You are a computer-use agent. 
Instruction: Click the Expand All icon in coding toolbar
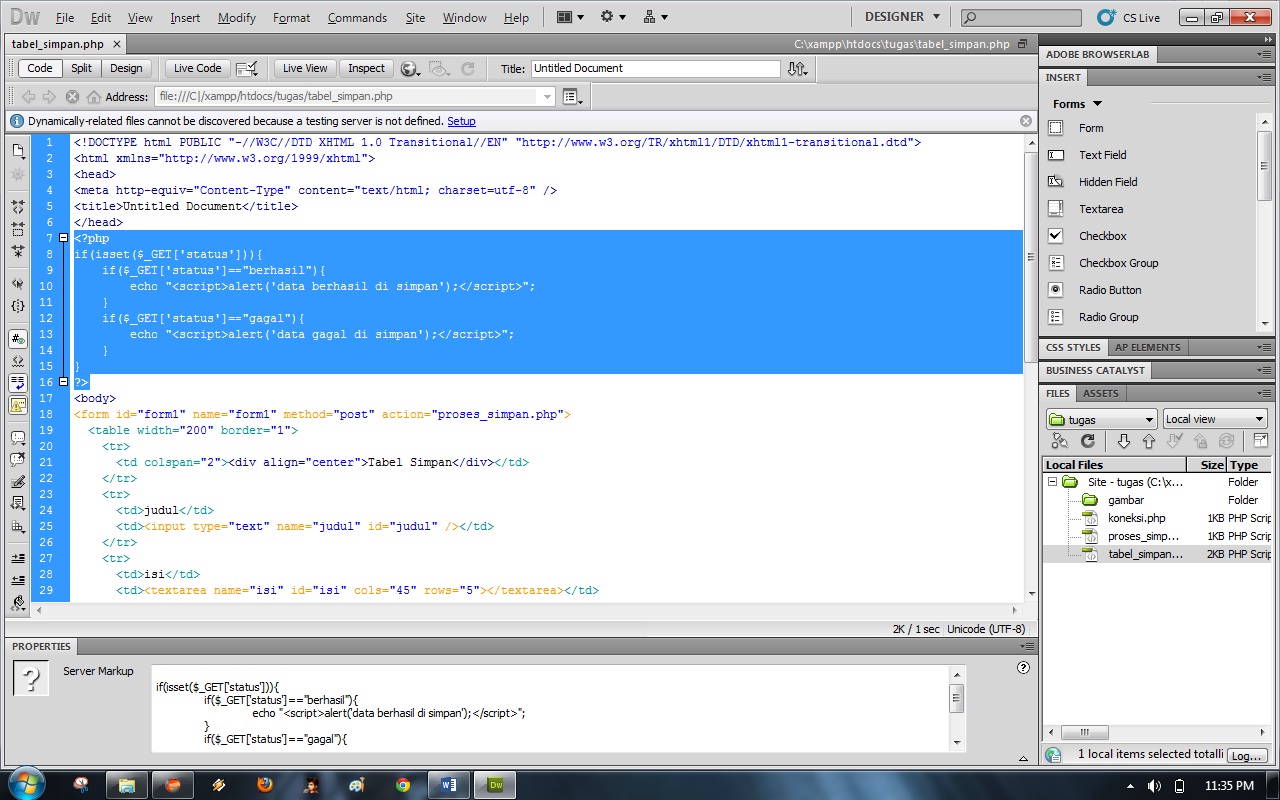point(18,251)
